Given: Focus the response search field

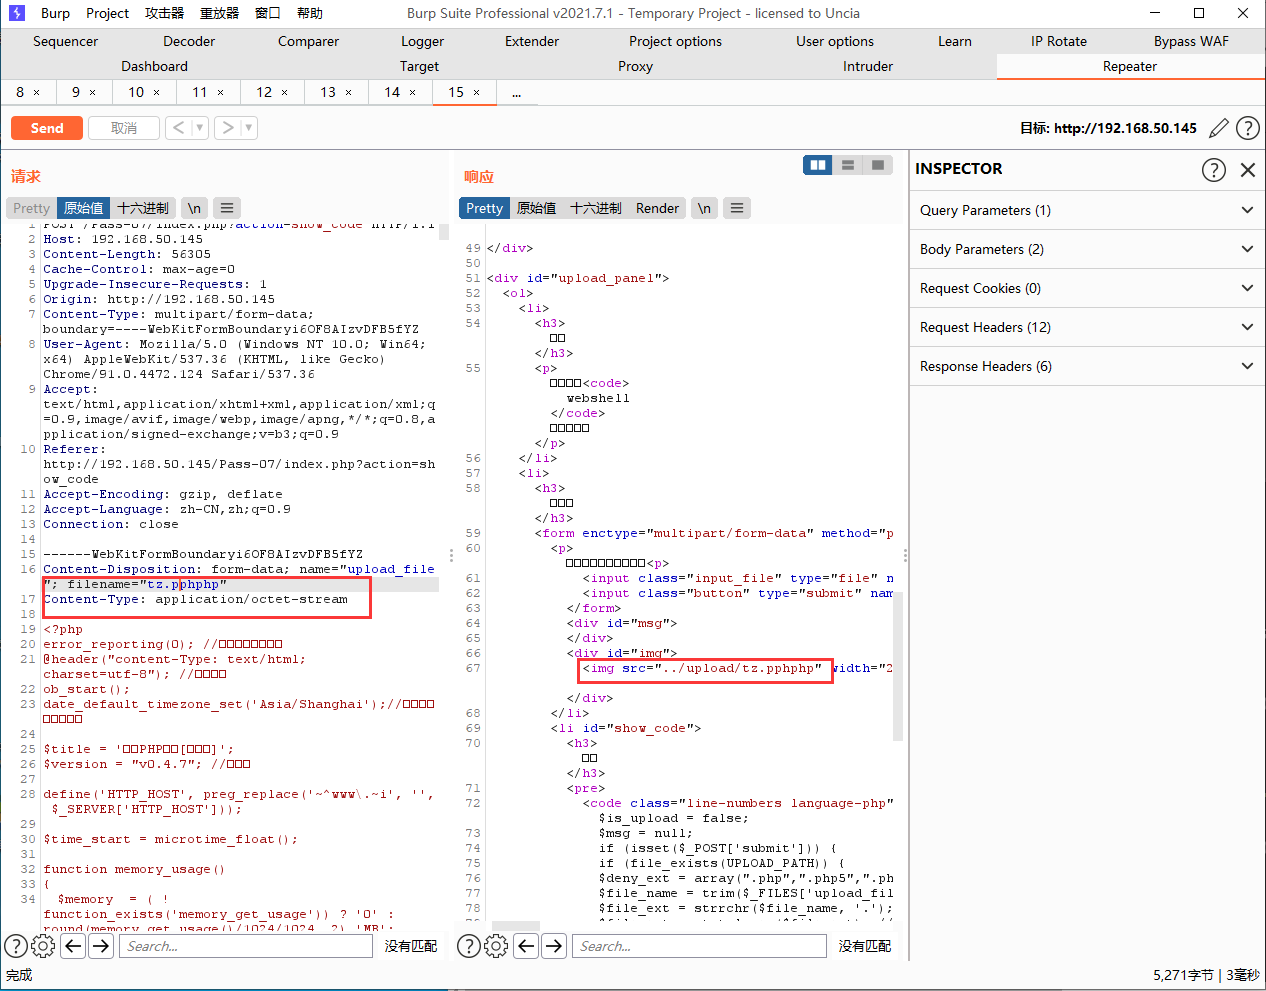Looking at the screenshot, I should coord(699,946).
